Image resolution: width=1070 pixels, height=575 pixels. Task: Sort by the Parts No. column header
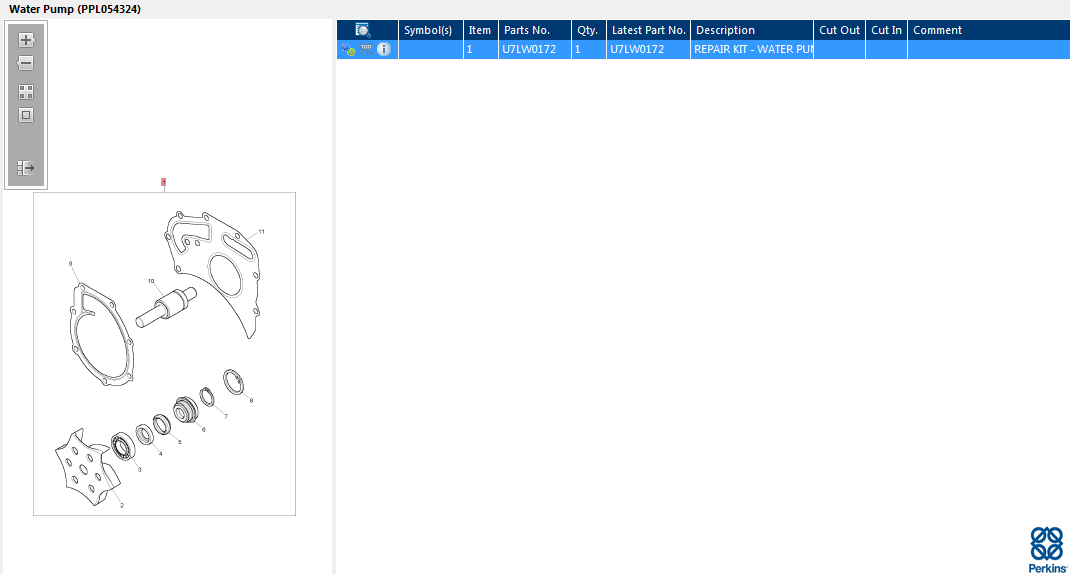click(535, 30)
